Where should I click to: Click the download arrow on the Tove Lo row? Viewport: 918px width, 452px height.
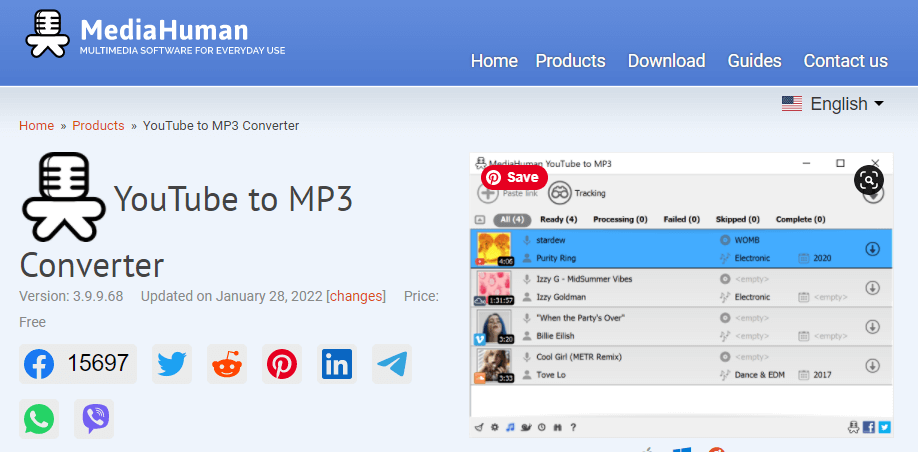point(872,366)
